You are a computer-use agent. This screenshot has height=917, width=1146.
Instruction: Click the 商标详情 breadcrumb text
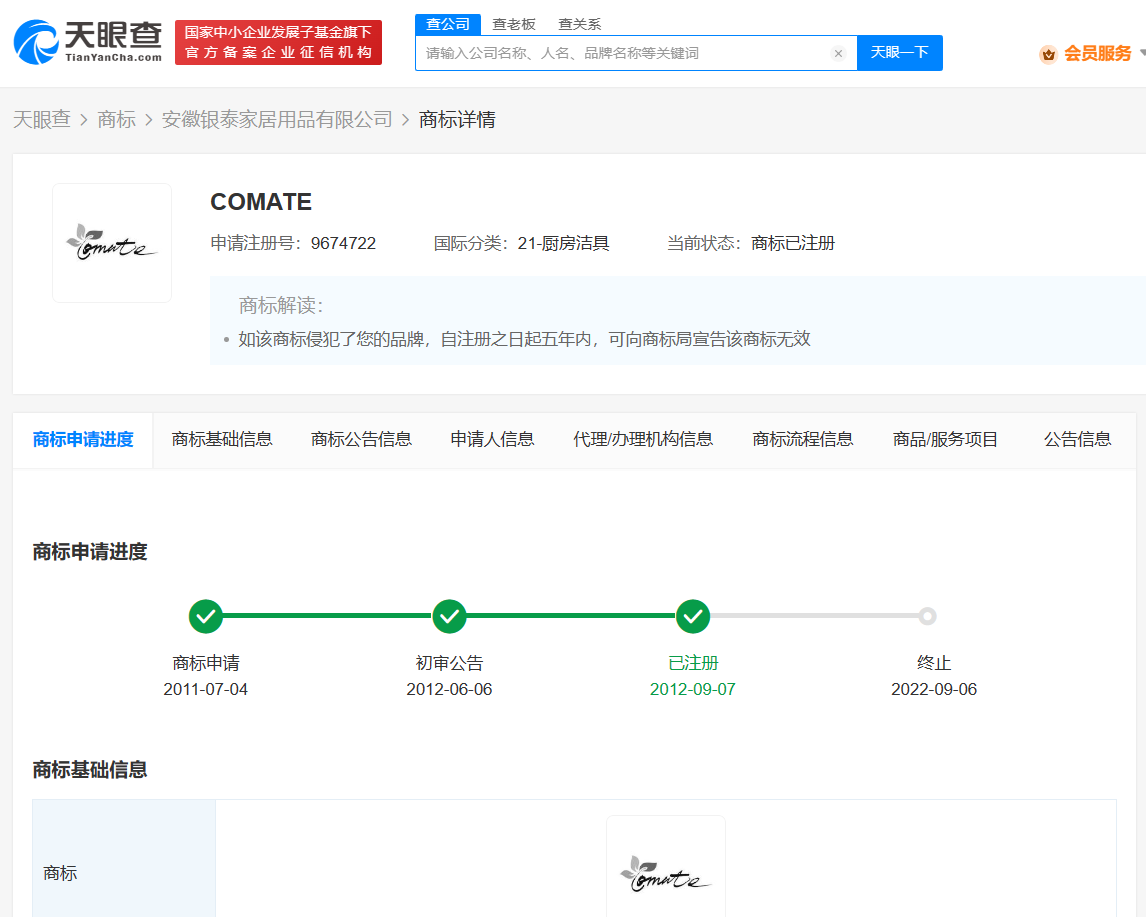pos(458,119)
